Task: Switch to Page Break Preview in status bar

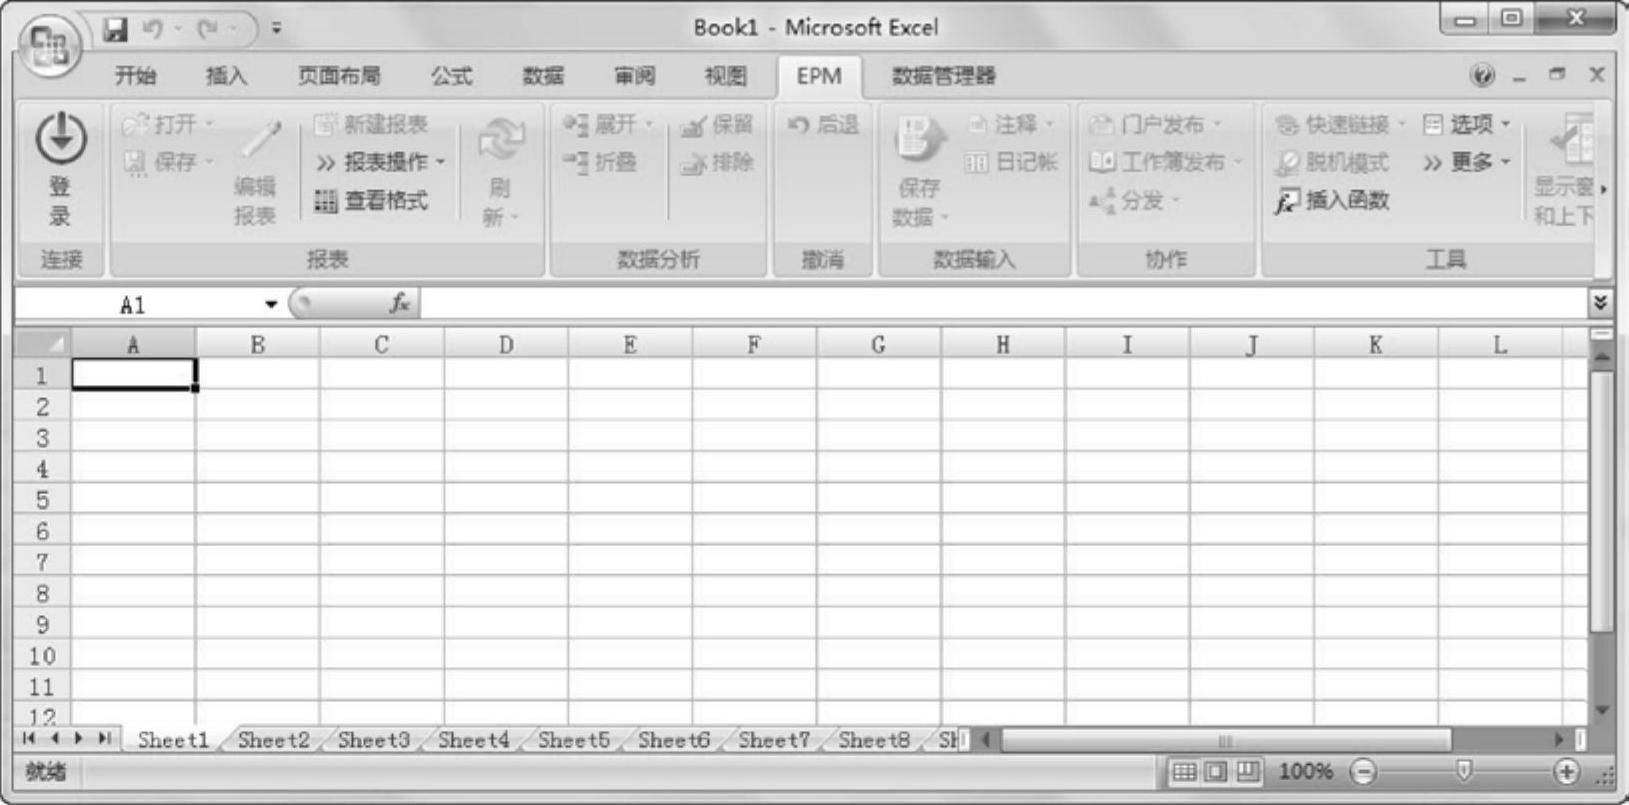Action: pos(1248,771)
